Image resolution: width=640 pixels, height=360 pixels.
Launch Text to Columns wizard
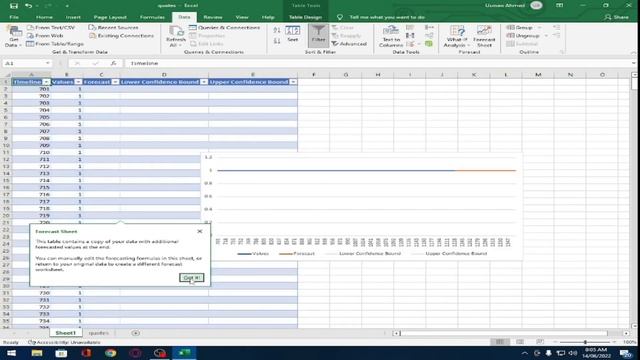pyautogui.click(x=391, y=36)
